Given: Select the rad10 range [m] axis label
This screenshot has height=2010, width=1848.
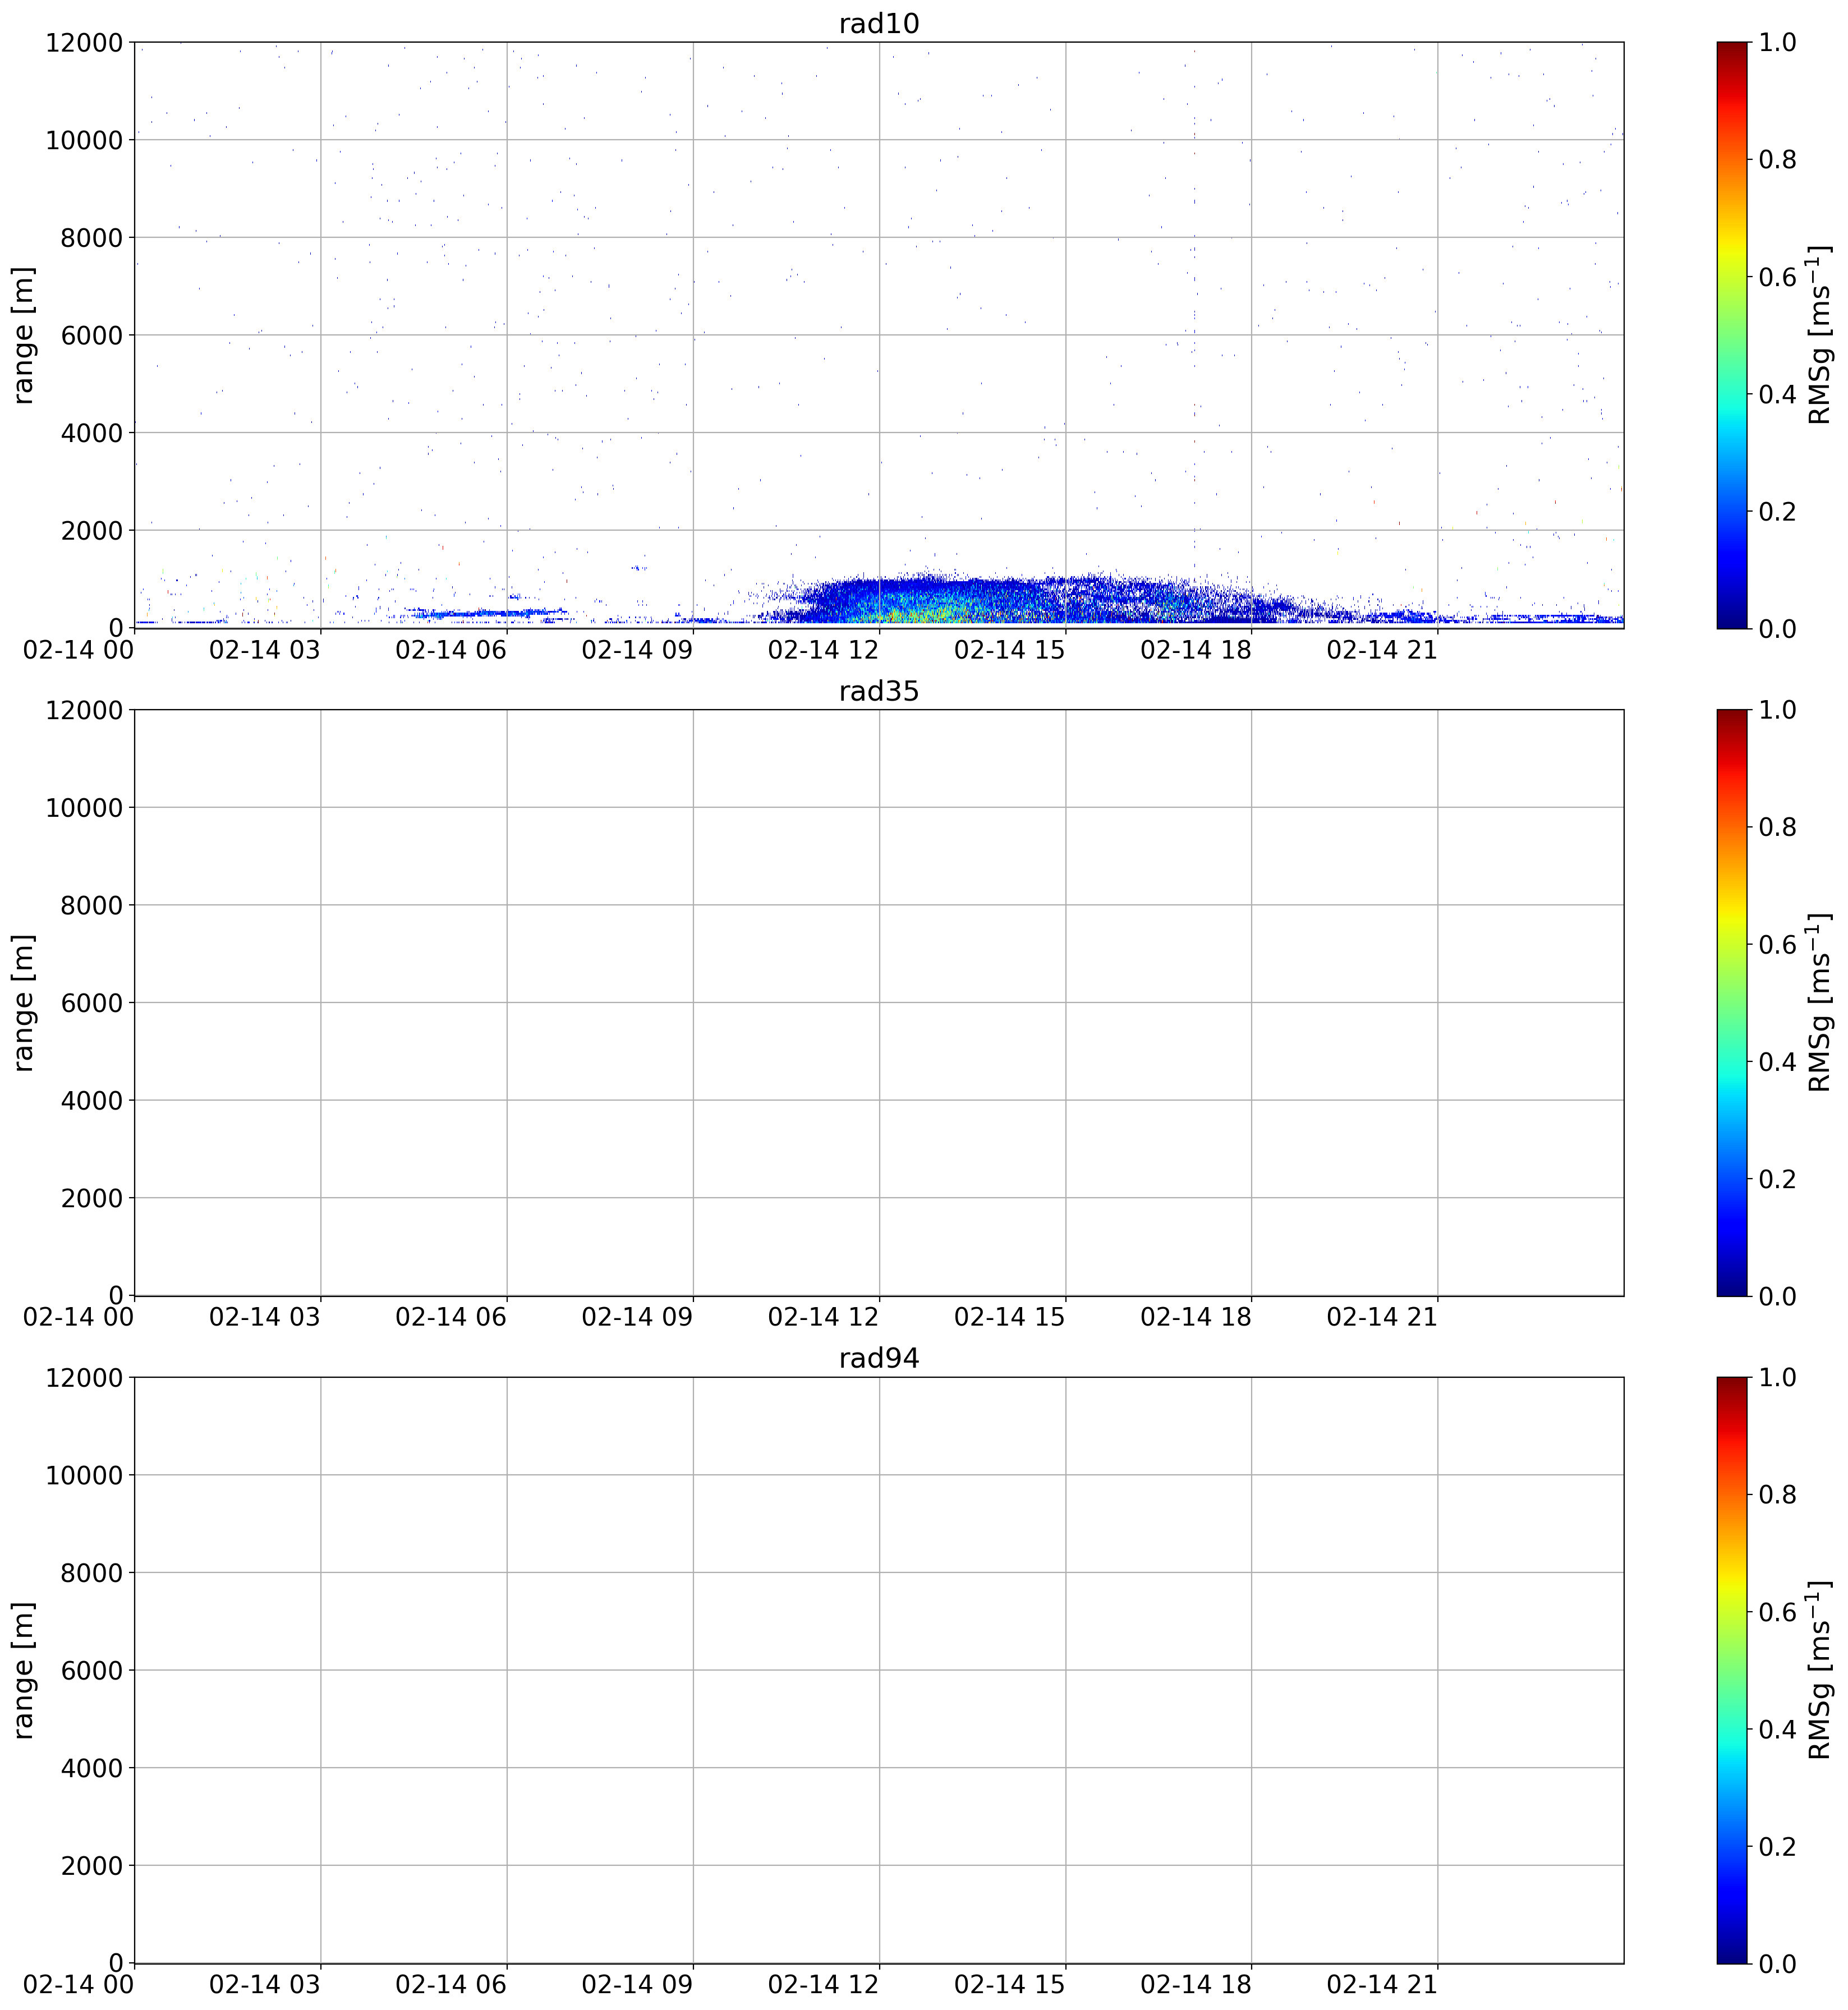Looking at the screenshot, I should point(24,335).
